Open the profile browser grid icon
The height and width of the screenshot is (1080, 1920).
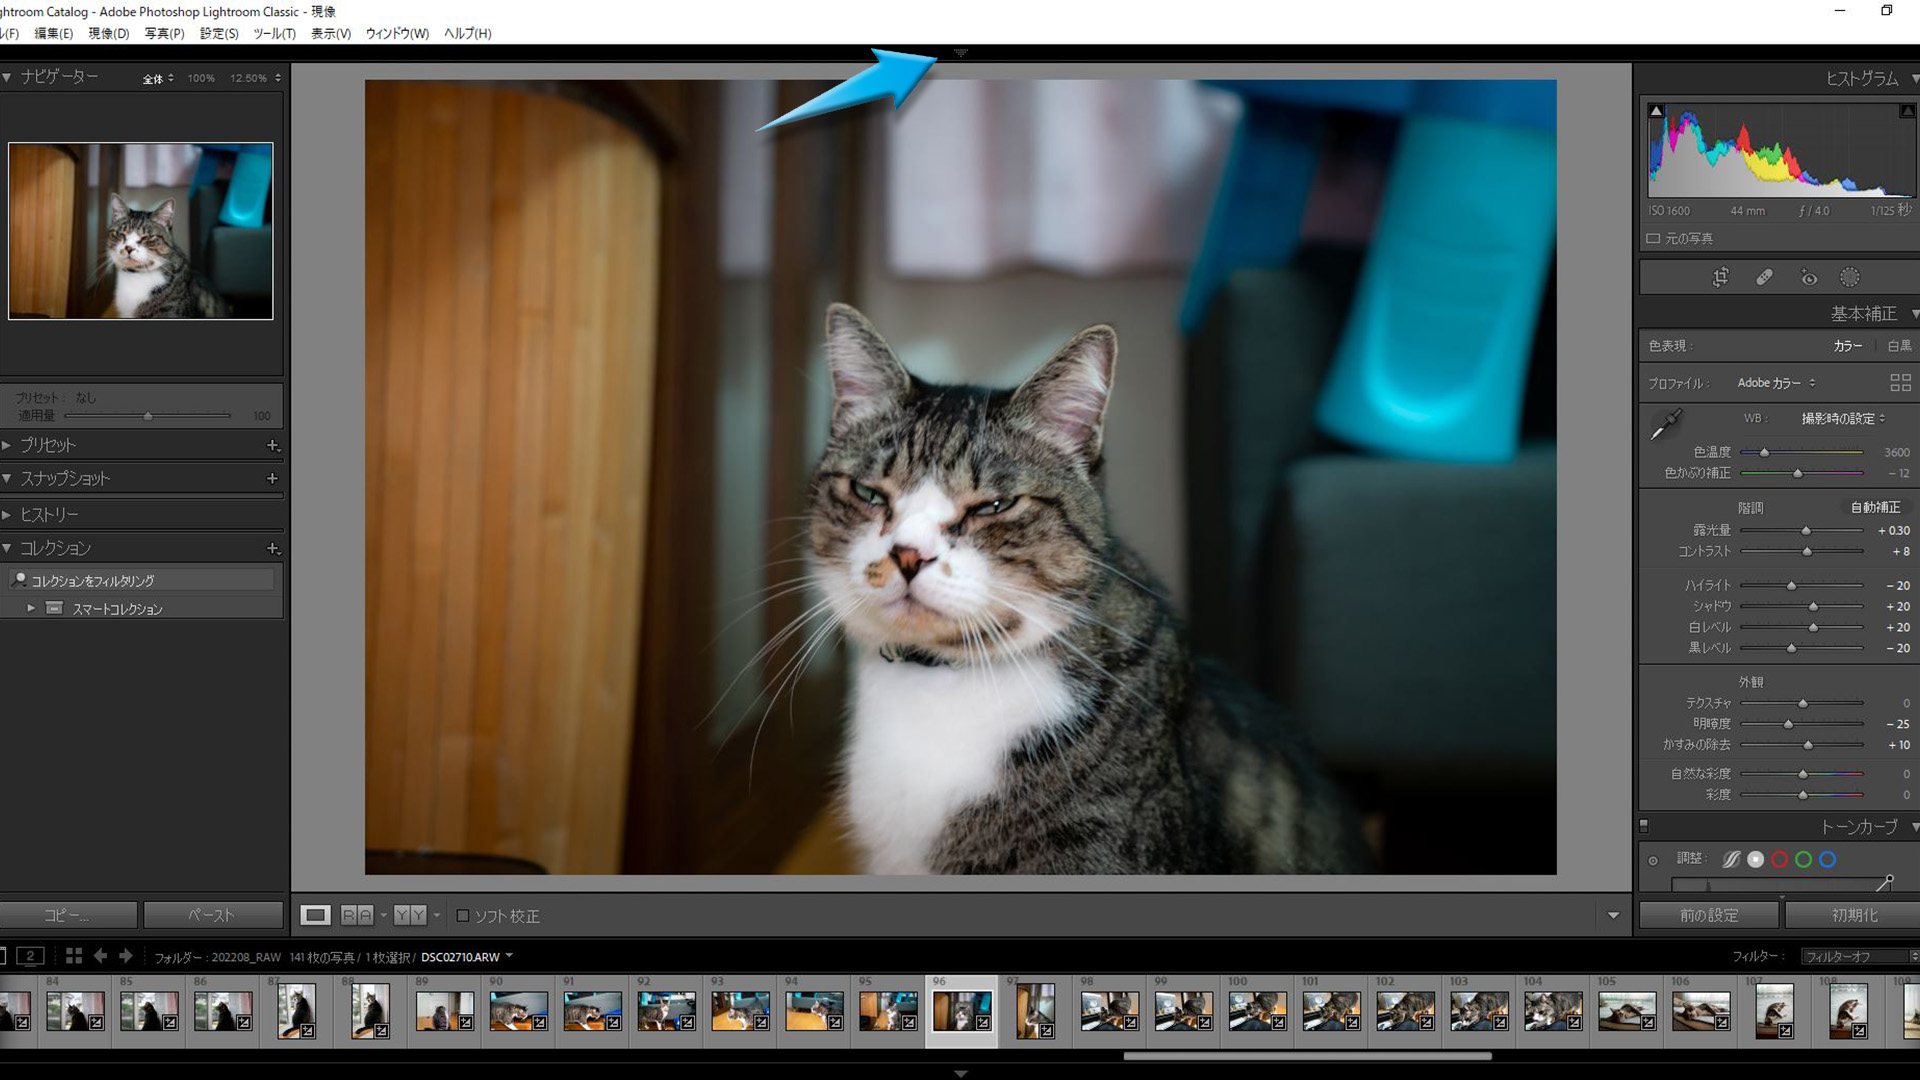1900,383
